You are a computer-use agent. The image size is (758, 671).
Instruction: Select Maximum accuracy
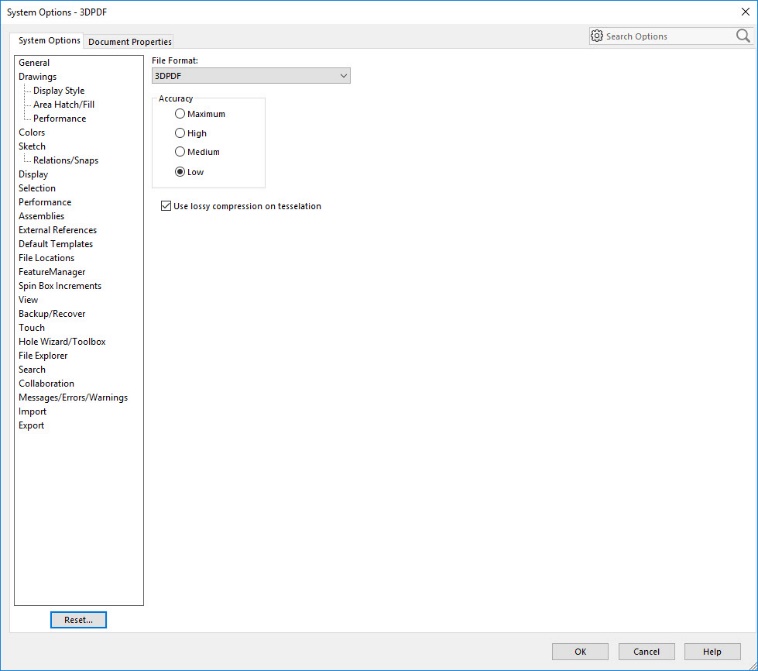(180, 114)
